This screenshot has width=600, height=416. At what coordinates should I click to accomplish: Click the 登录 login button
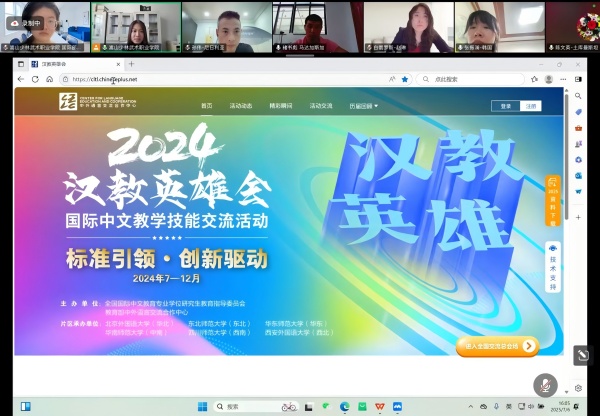(505, 106)
